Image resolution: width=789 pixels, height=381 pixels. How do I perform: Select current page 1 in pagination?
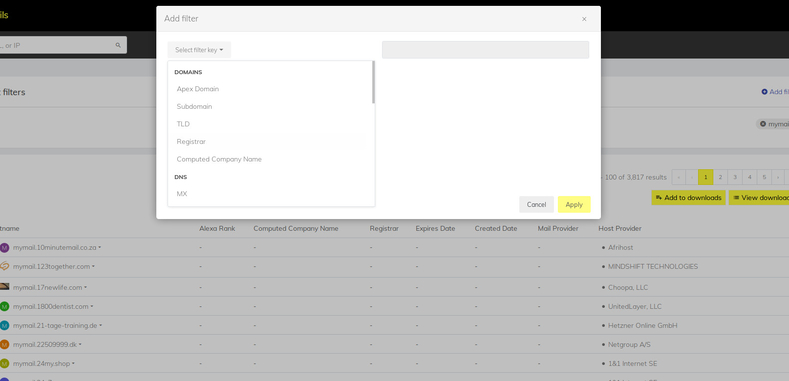tap(705, 177)
